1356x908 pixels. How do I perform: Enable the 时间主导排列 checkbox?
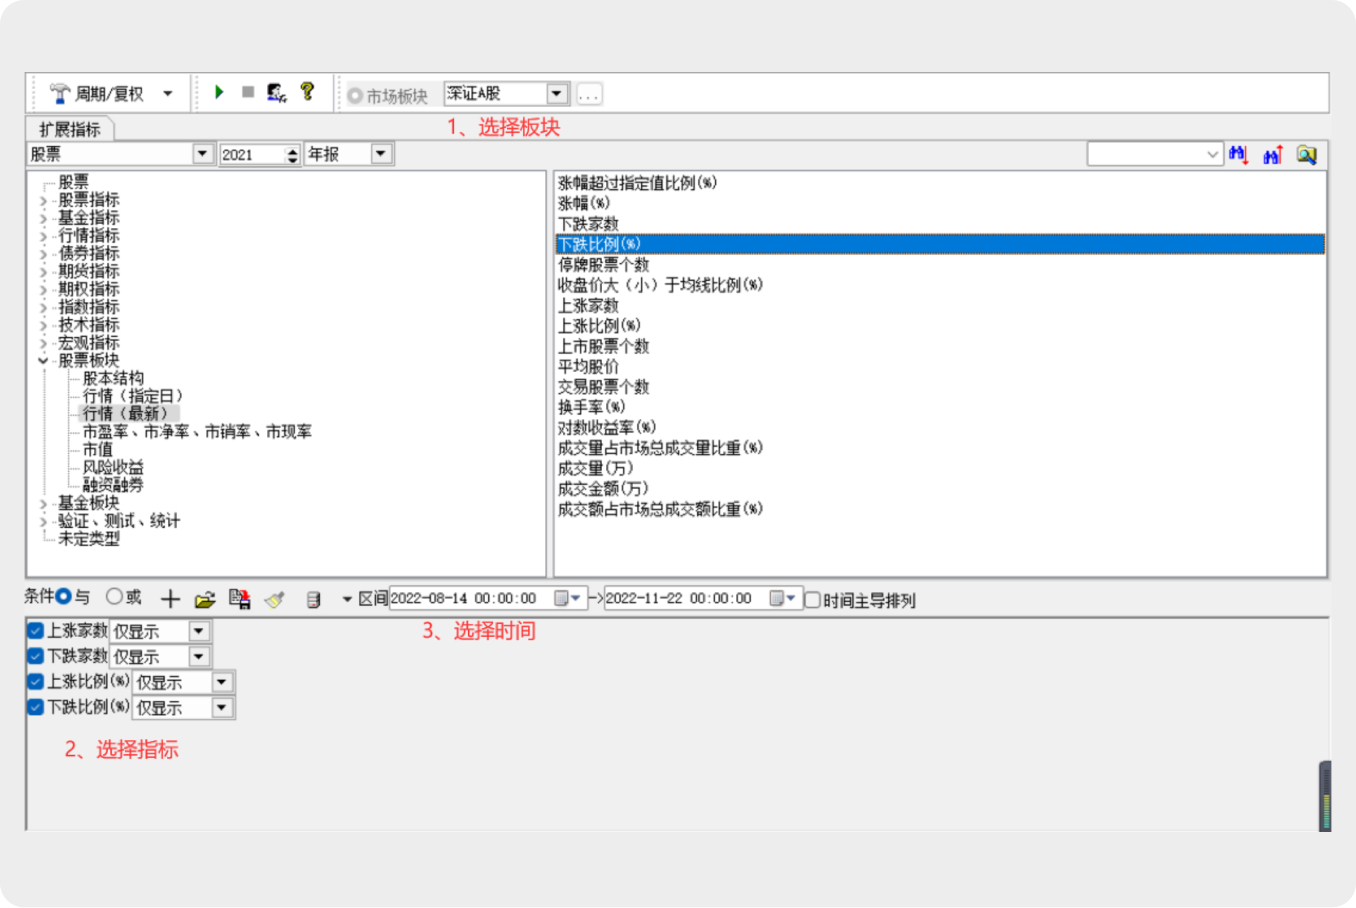tap(813, 600)
